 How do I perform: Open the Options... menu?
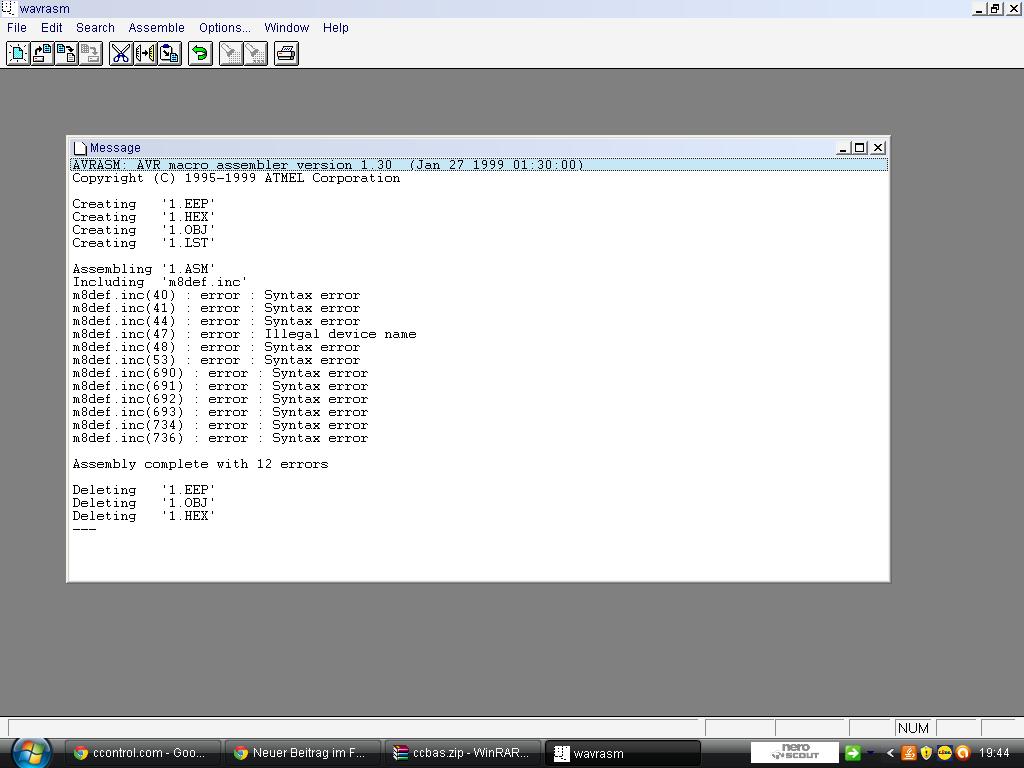(225, 27)
